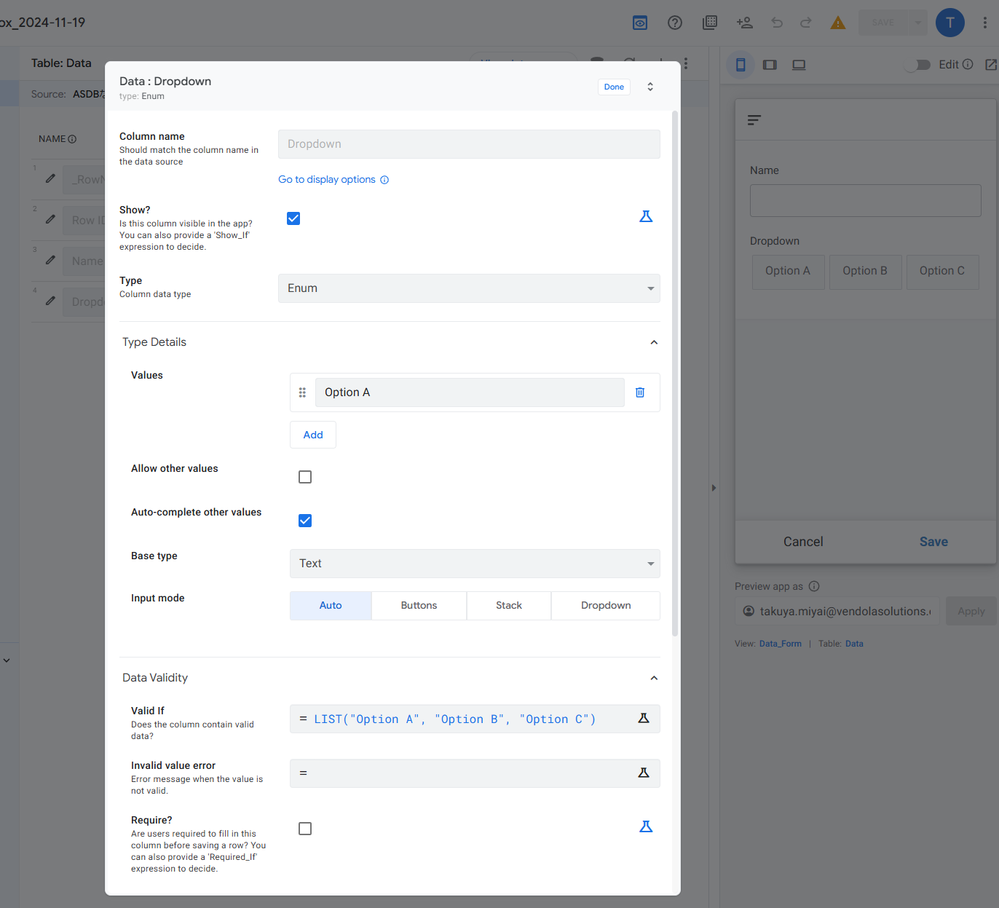
Task: Click the Option A value text field
Action: 470,393
